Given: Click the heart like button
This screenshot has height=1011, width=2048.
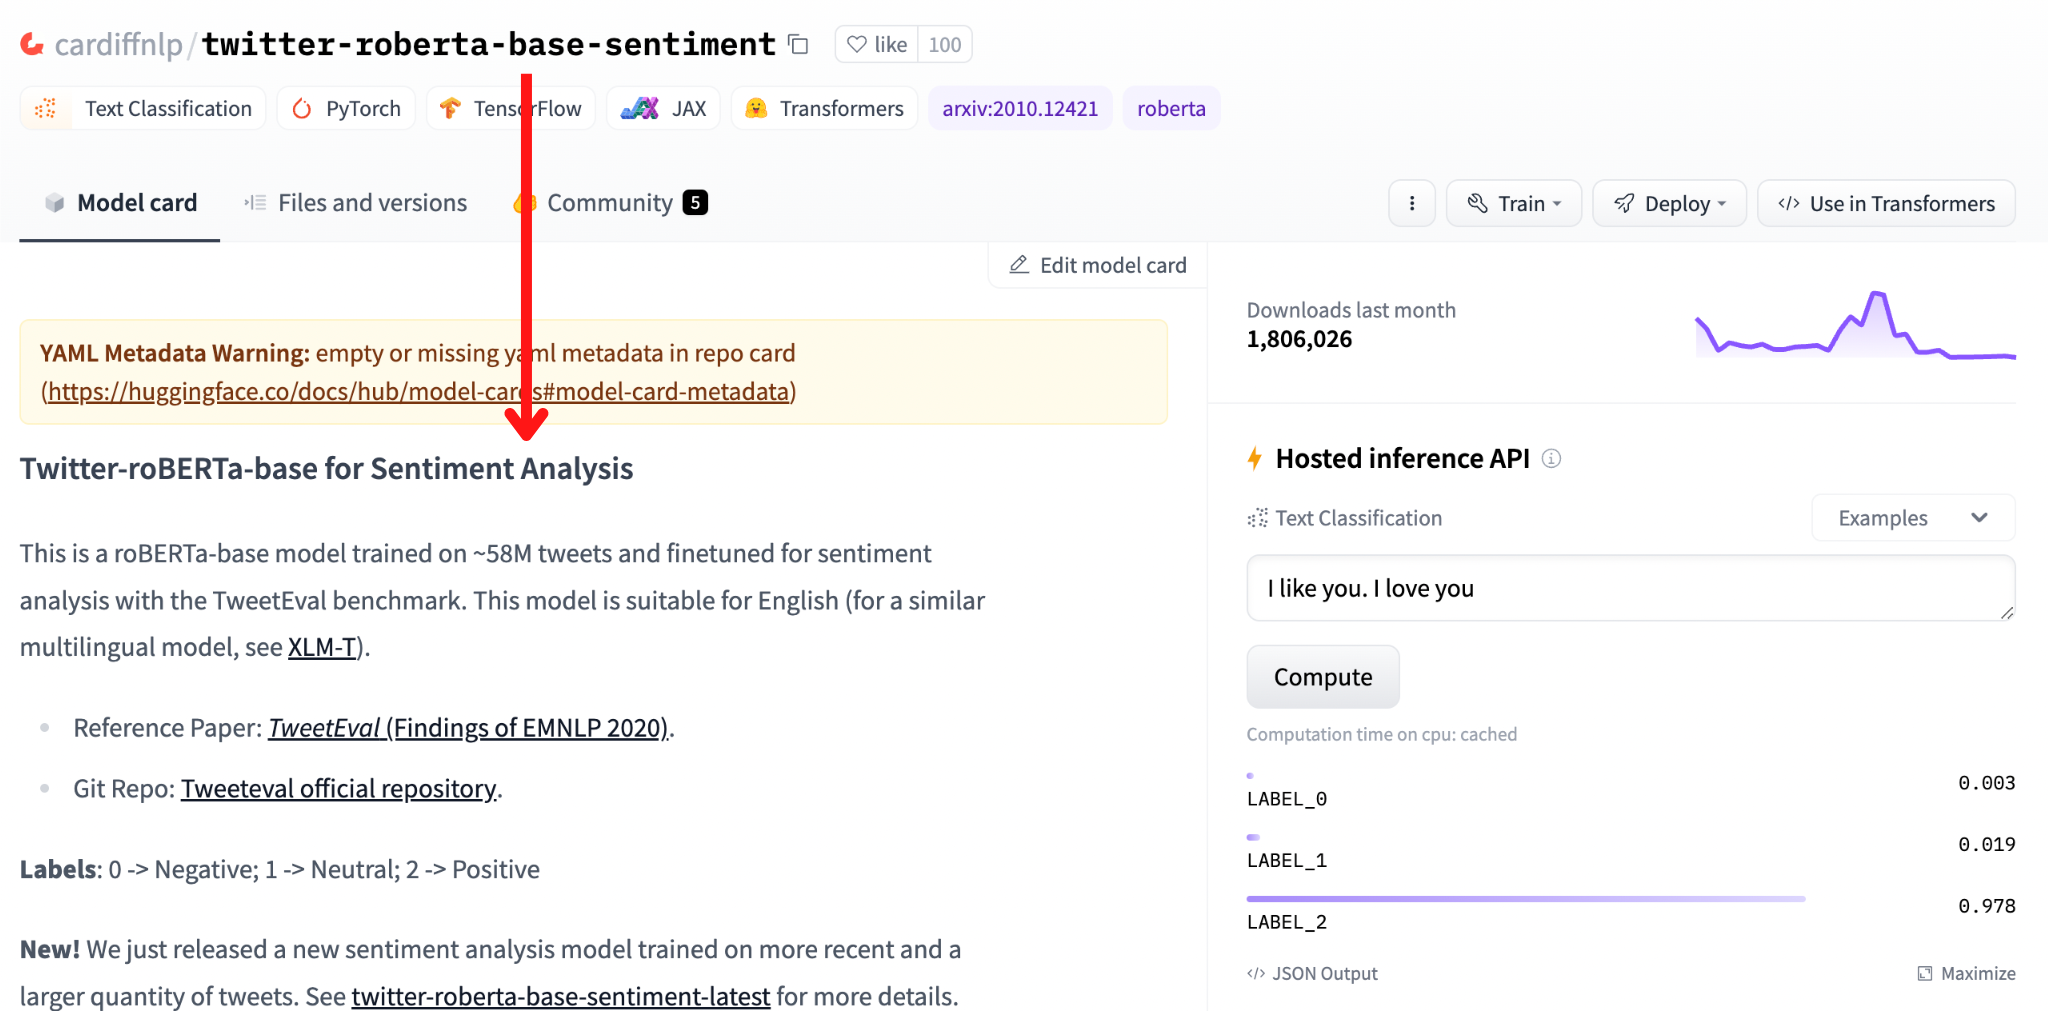Looking at the screenshot, I should [877, 44].
